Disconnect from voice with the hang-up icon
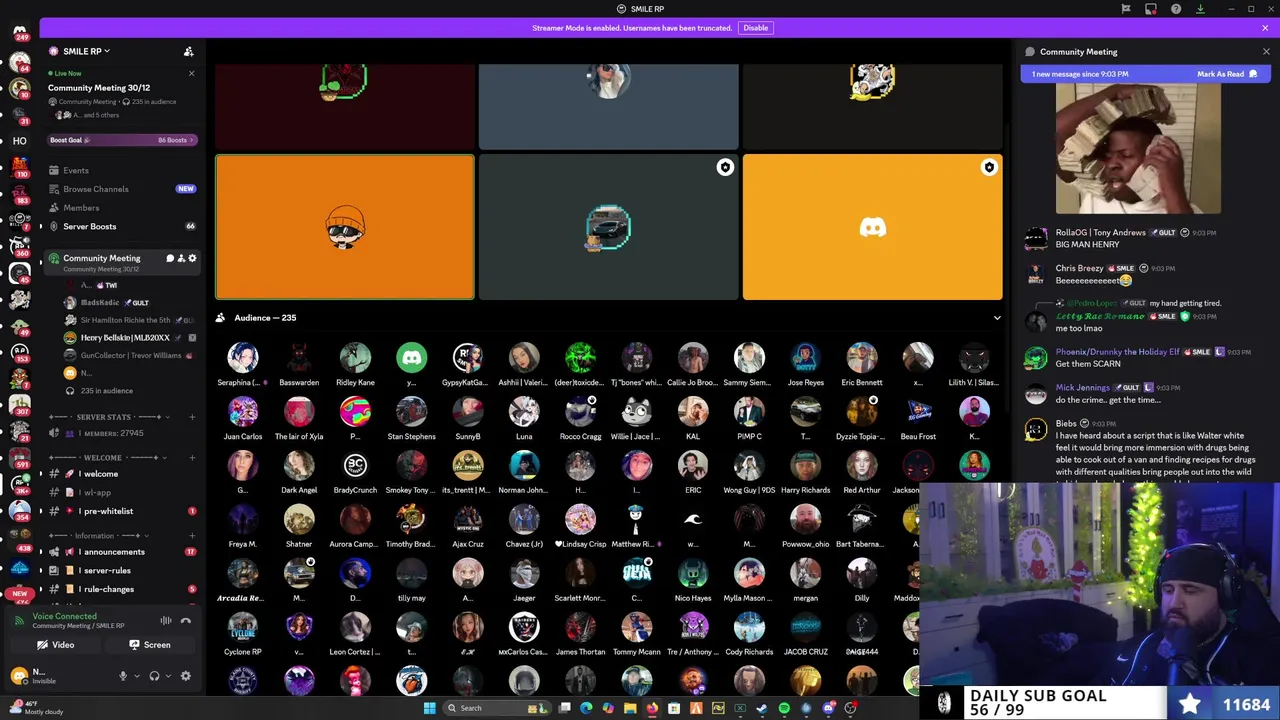Image resolution: width=1280 pixels, height=720 pixels. (186, 621)
